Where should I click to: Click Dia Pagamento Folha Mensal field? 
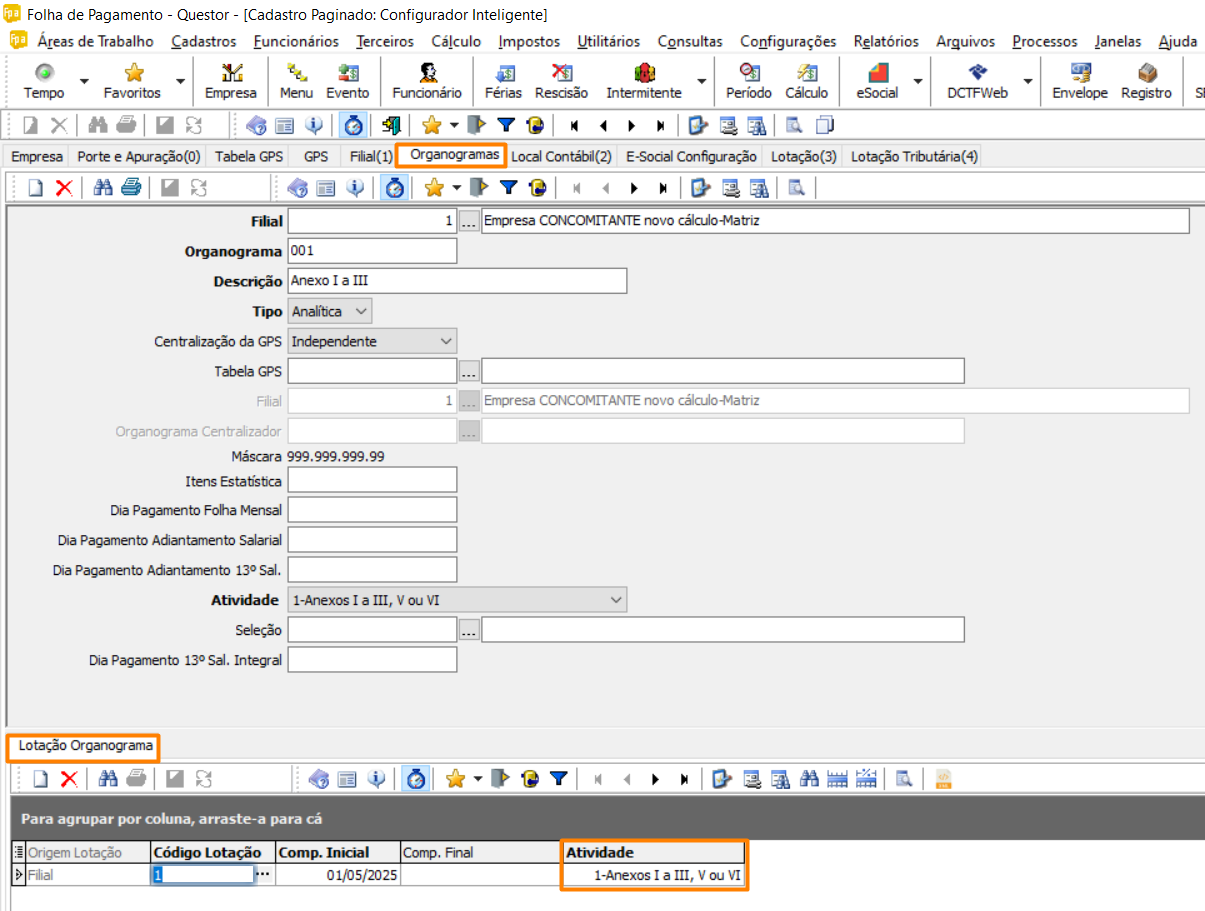(372, 510)
